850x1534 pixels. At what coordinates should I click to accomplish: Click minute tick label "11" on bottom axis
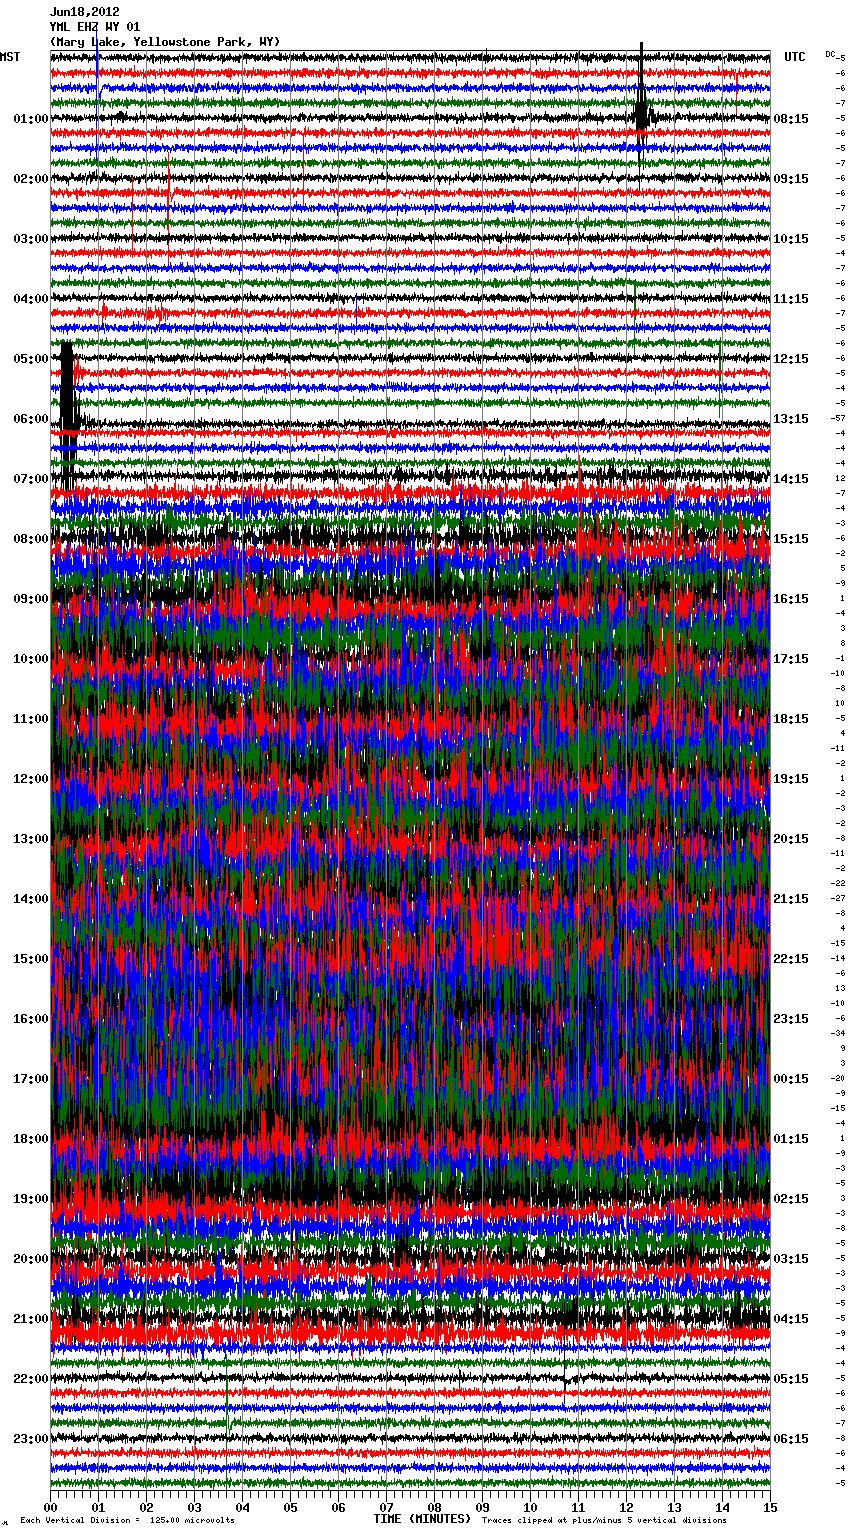pyautogui.click(x=579, y=1507)
